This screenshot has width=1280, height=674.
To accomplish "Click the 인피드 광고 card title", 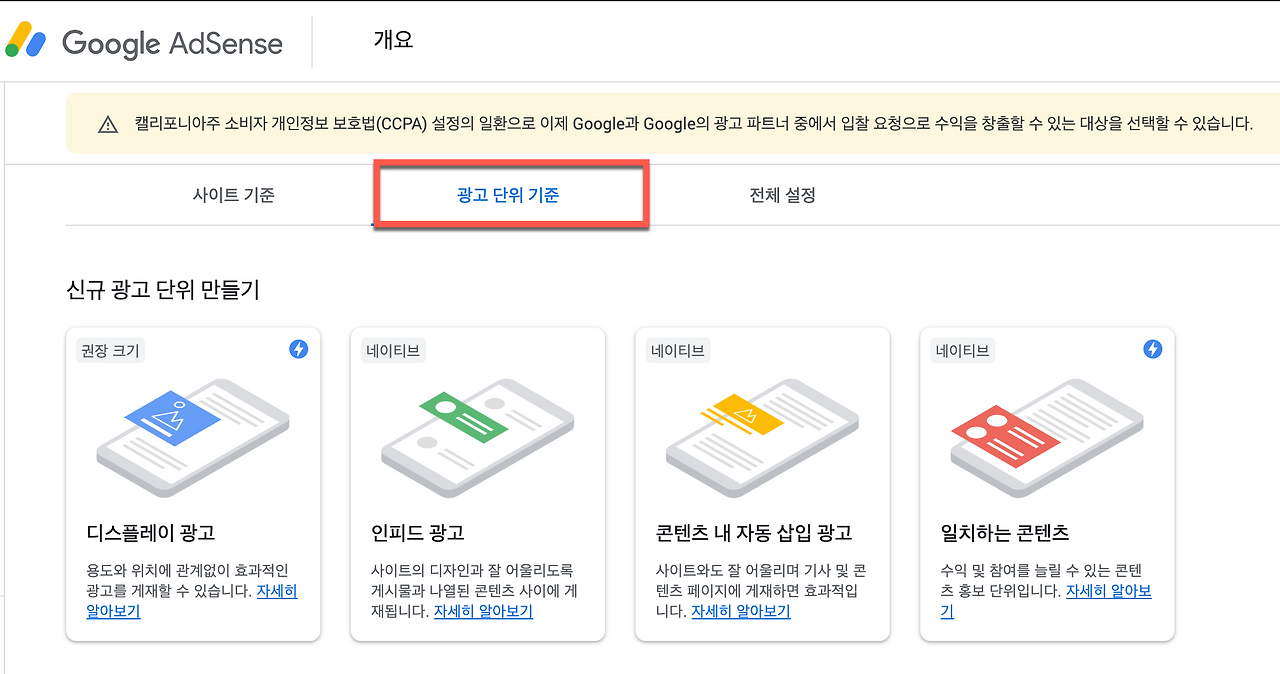I will click(x=418, y=533).
